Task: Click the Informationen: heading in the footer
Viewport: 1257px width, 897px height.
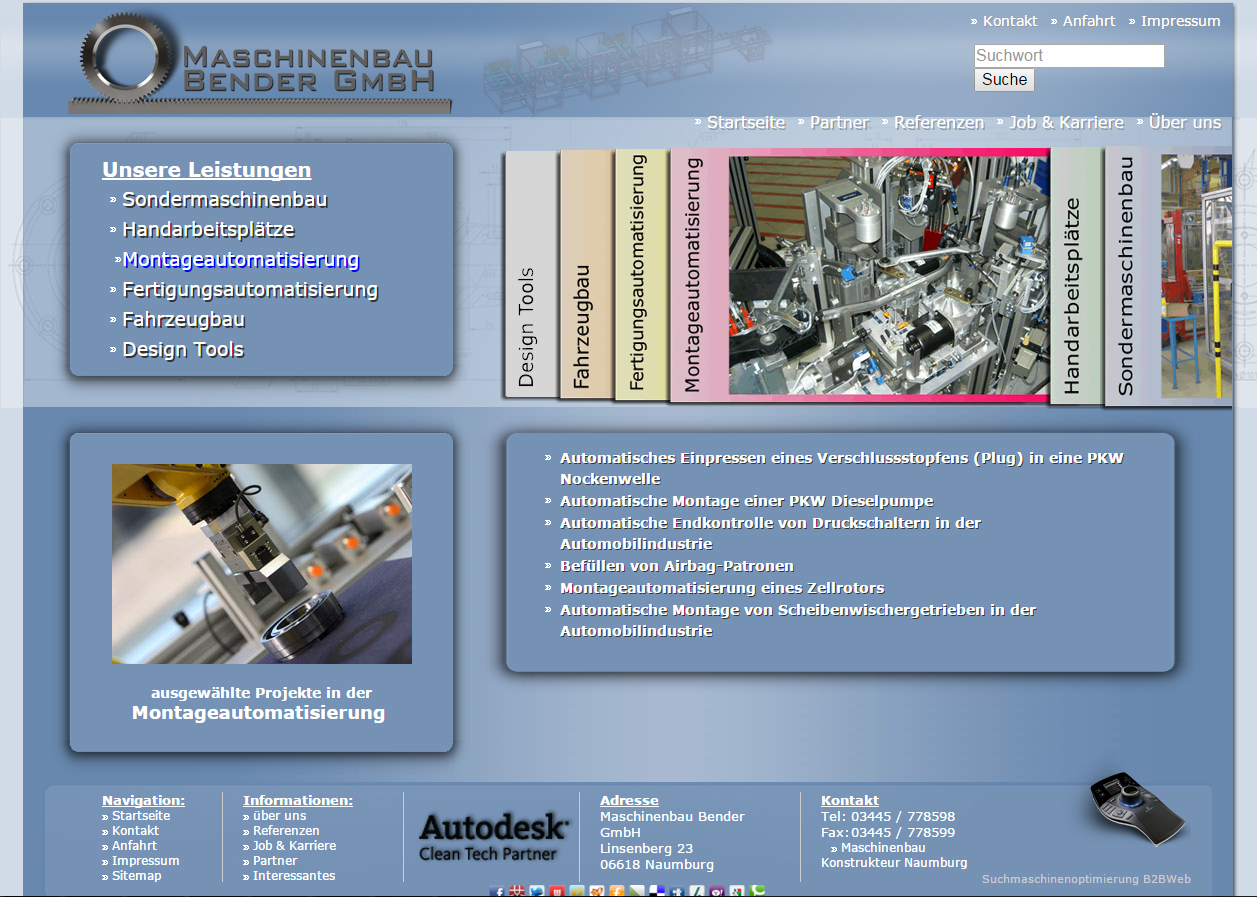Action: pyautogui.click(x=298, y=800)
